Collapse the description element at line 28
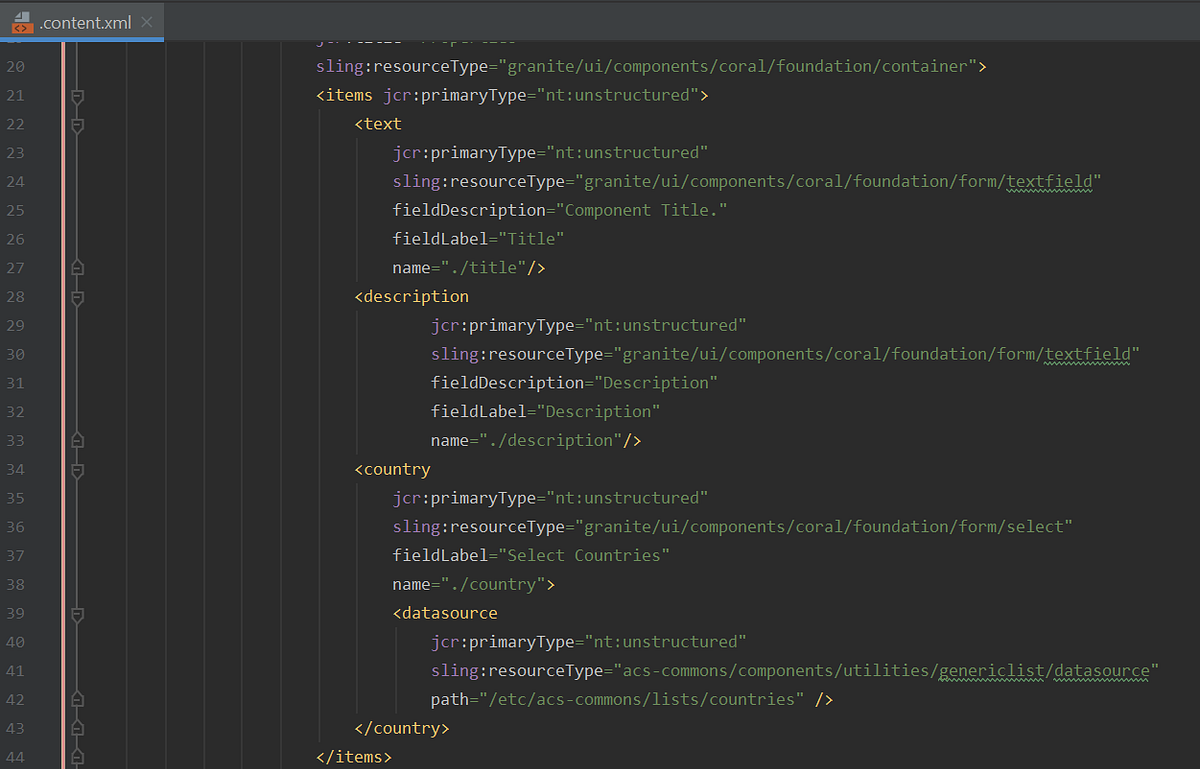1200x769 pixels. point(77,297)
